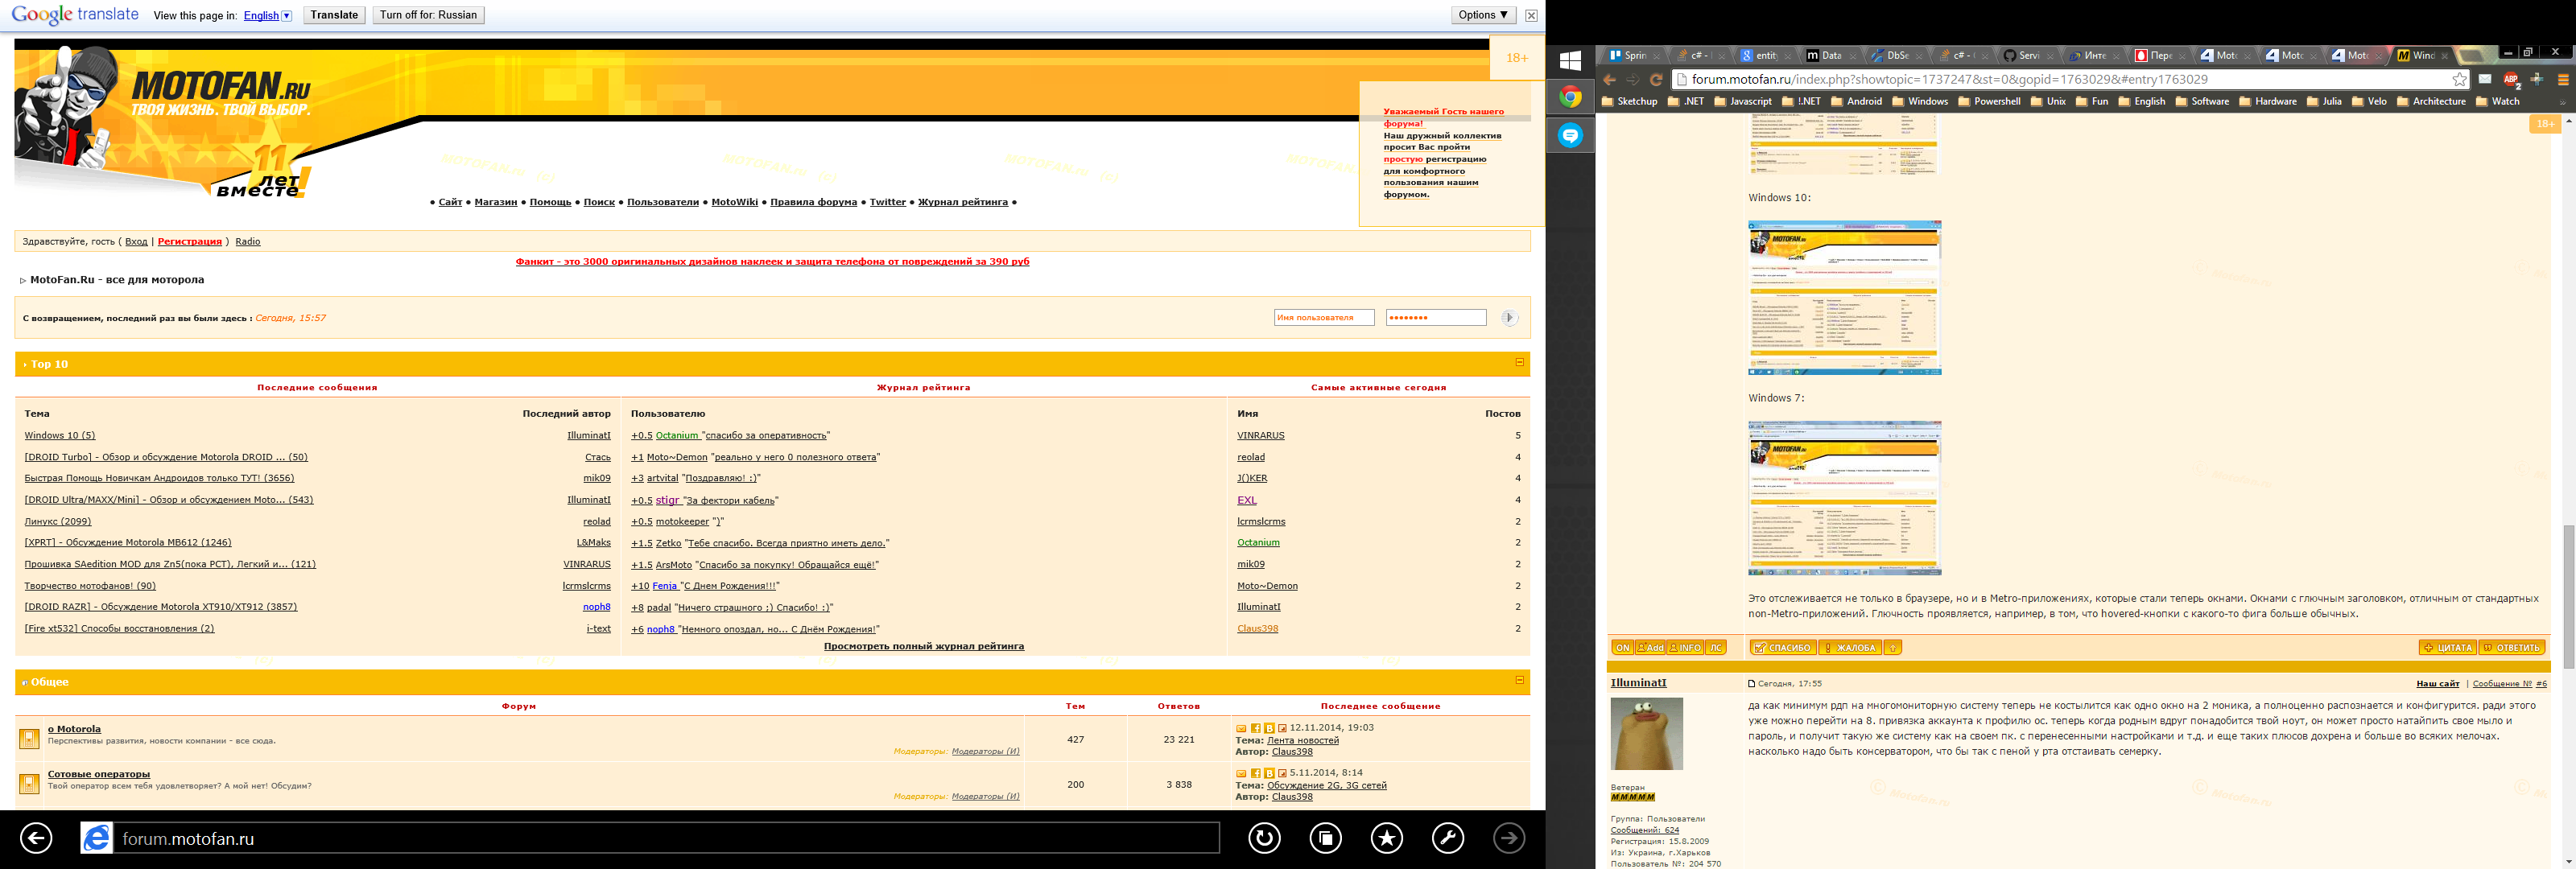Screen dimensions: 2576x869
Task: Click the INFO user button
Action: (x=1685, y=648)
